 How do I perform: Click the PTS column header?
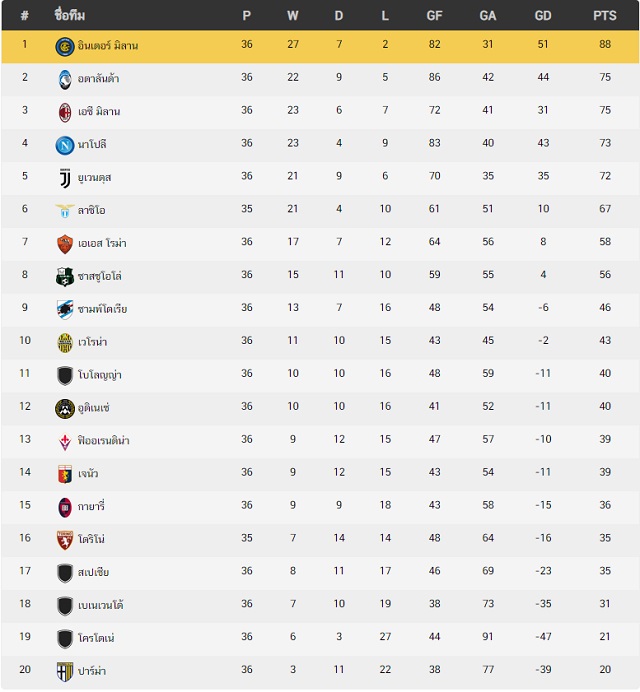tap(605, 15)
